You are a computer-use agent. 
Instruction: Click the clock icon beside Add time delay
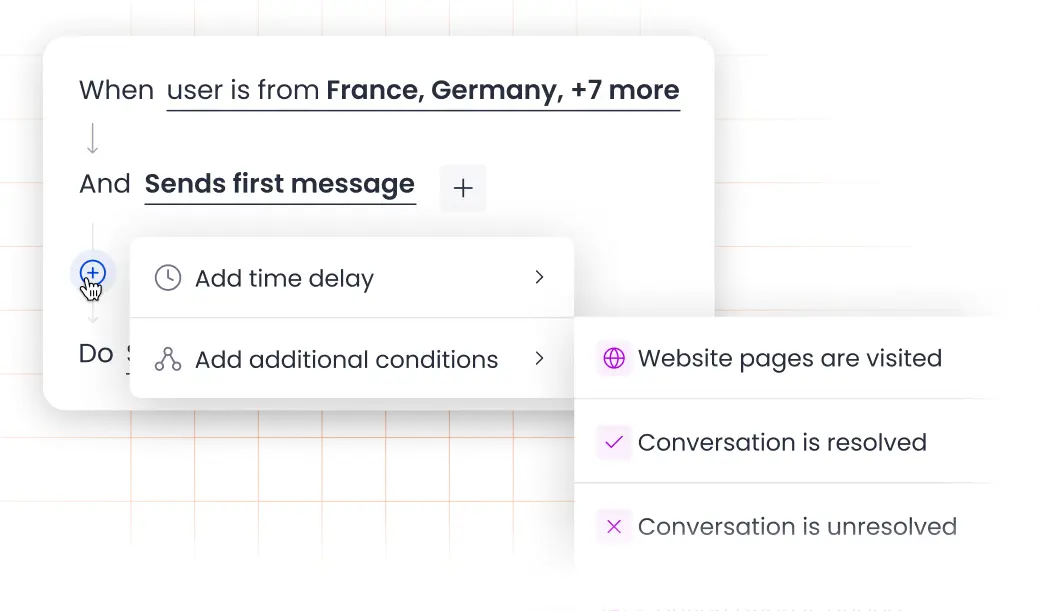click(167, 277)
